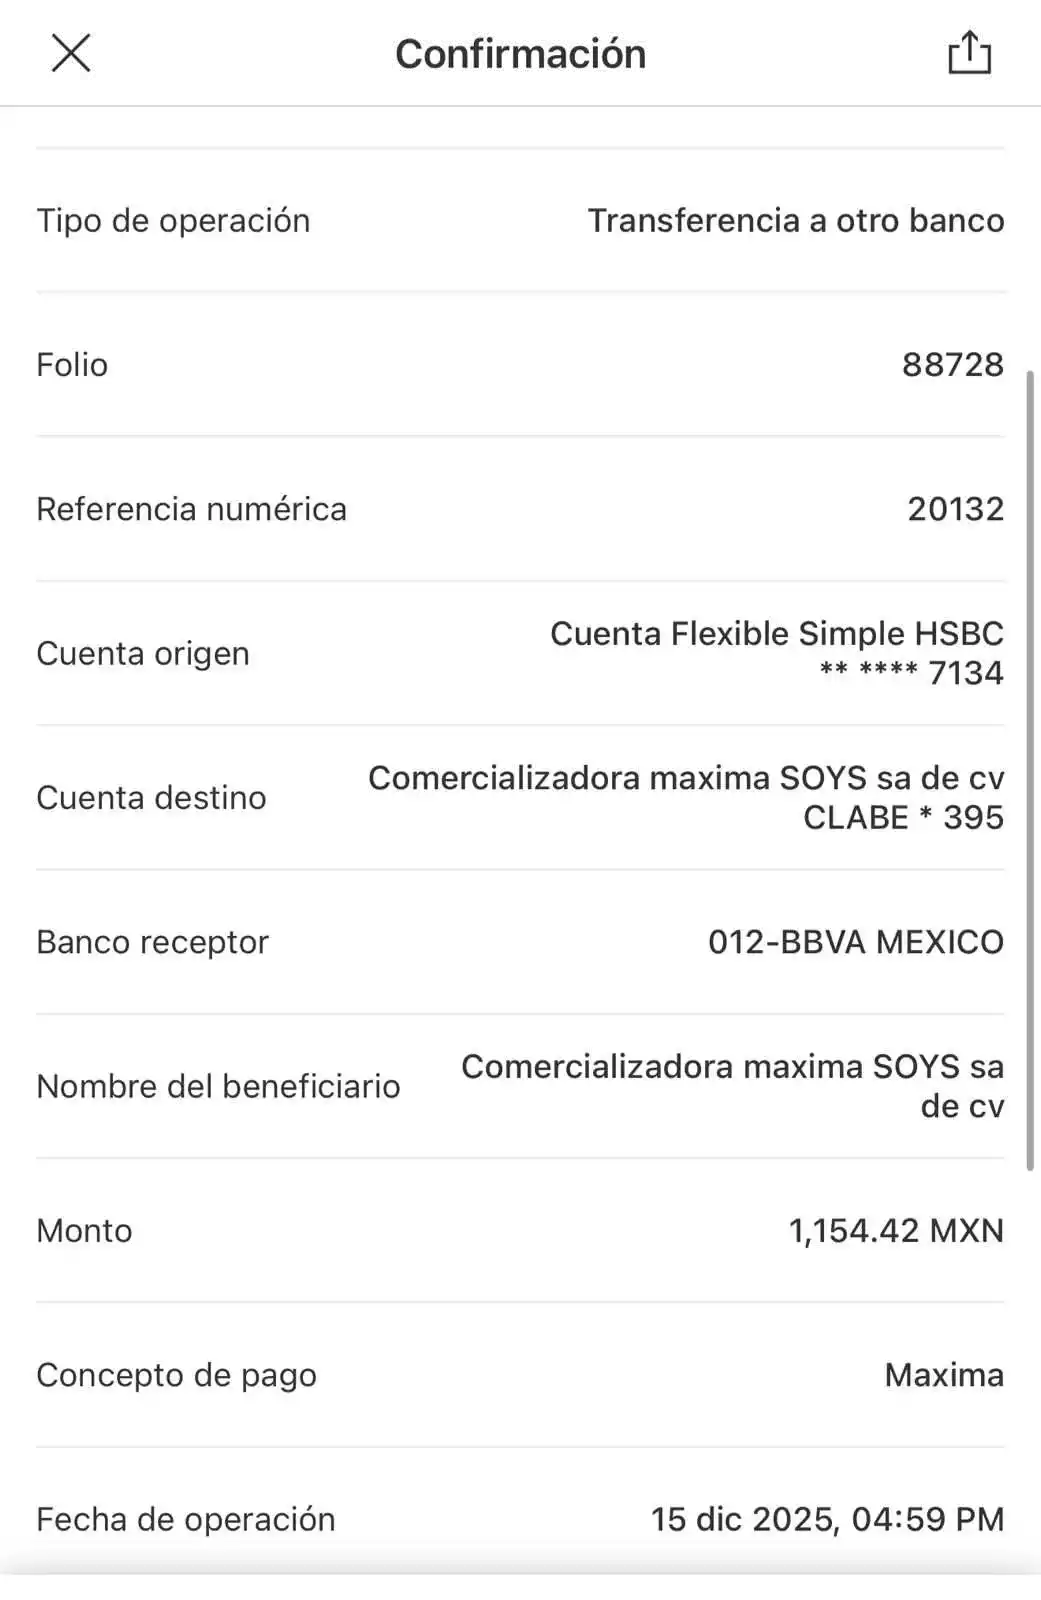
Task: Select the folio number 88728
Action: (x=952, y=365)
